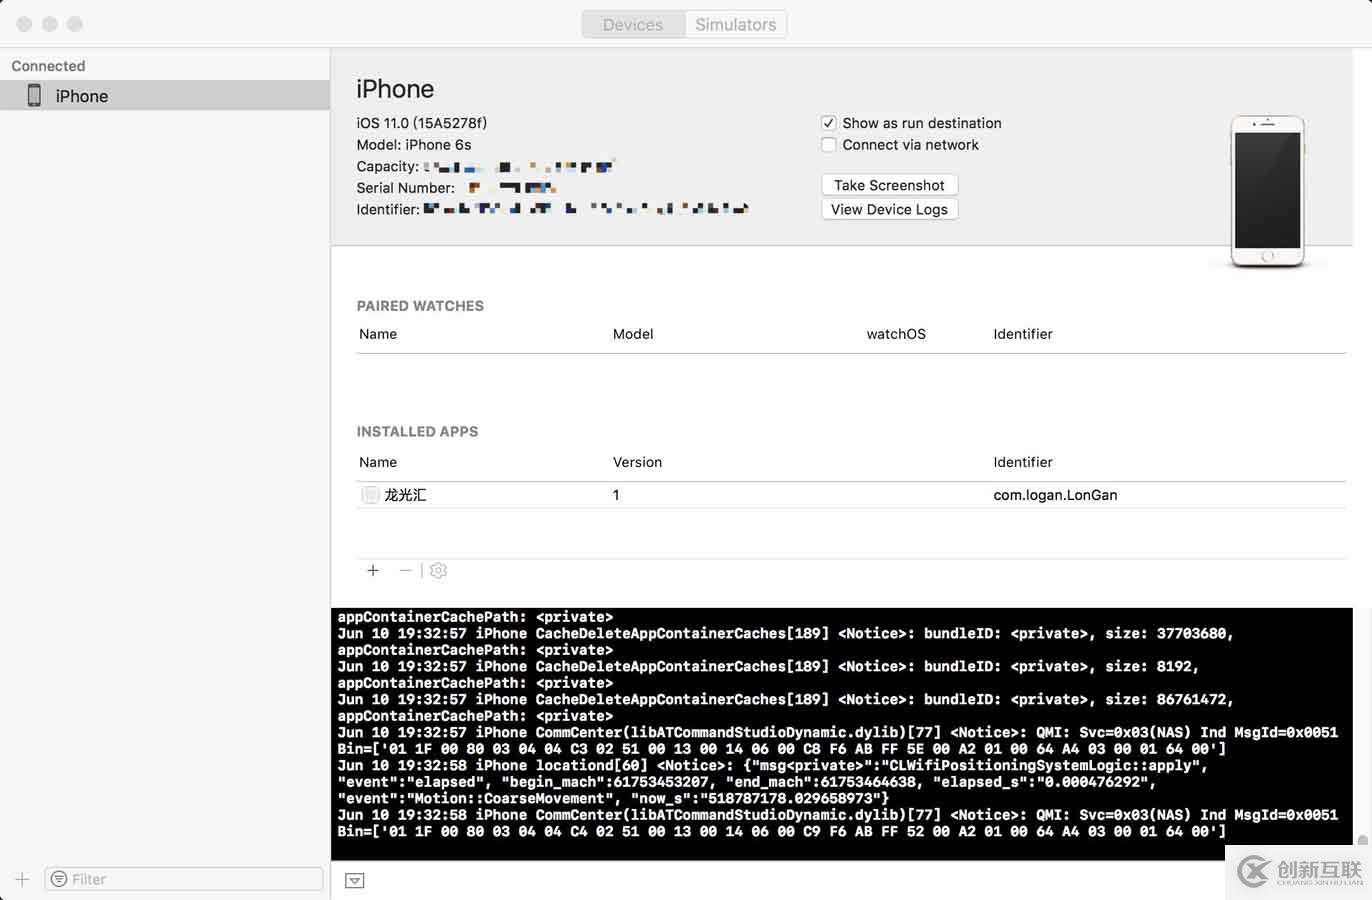
Task: Select the connected iPhone under Connected
Action: pos(82,94)
